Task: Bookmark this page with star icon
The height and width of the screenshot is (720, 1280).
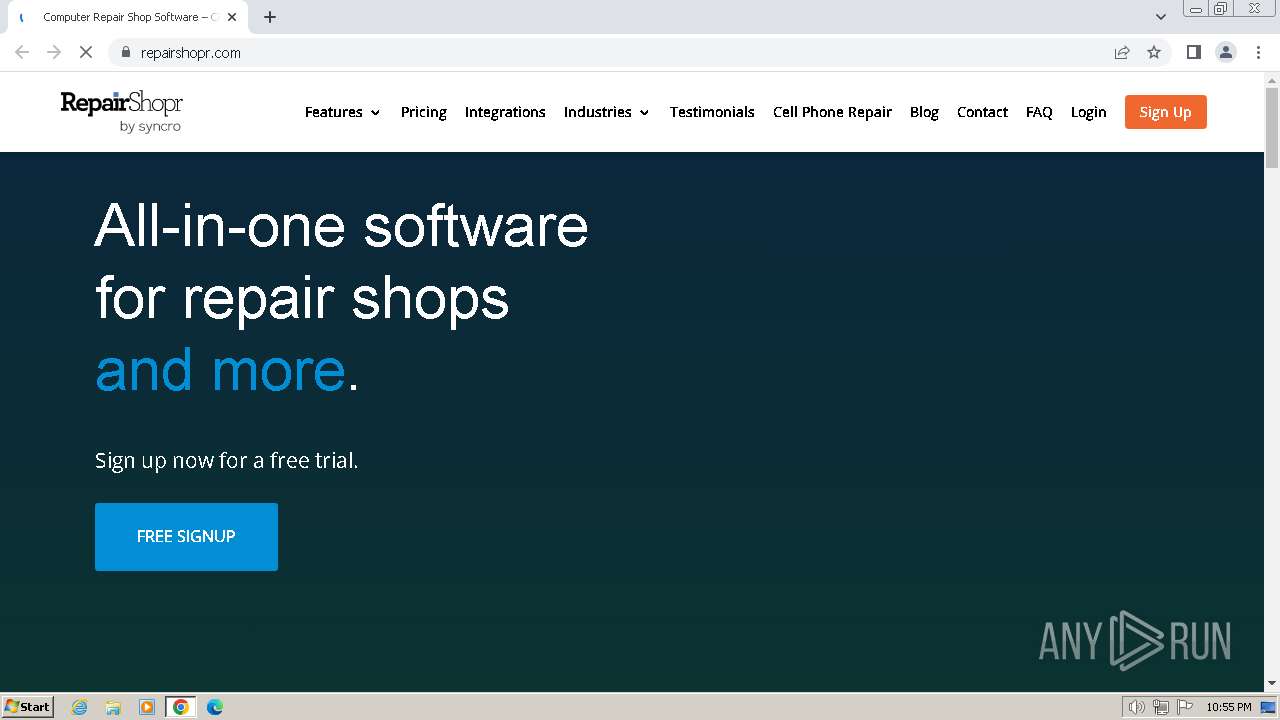Action: point(1154,52)
